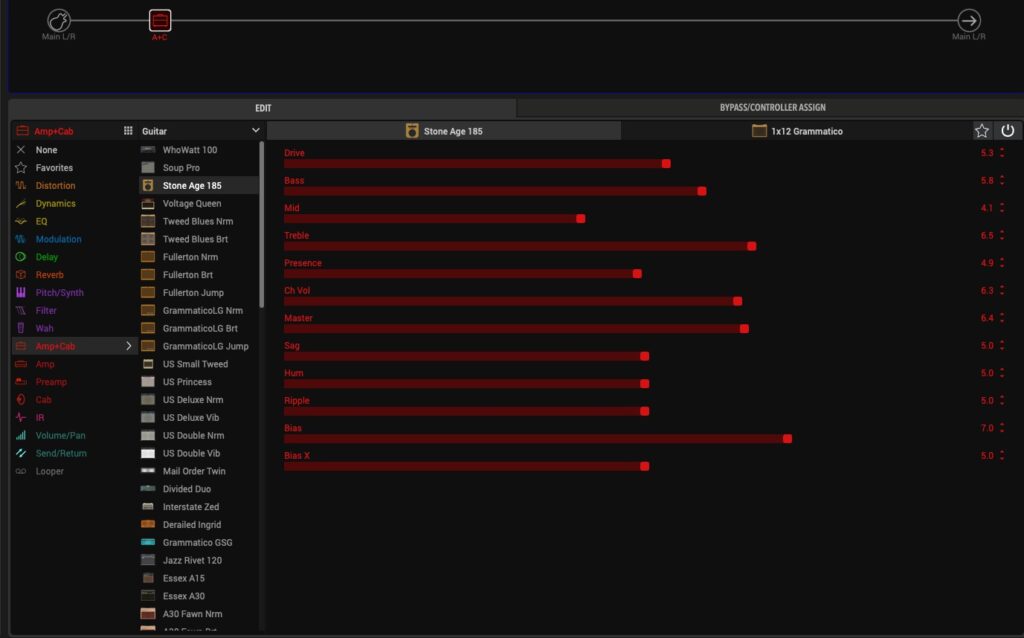The width and height of the screenshot is (1024, 638).
Task: Expand the Amp+Cab category chevron
Action: coord(128,346)
